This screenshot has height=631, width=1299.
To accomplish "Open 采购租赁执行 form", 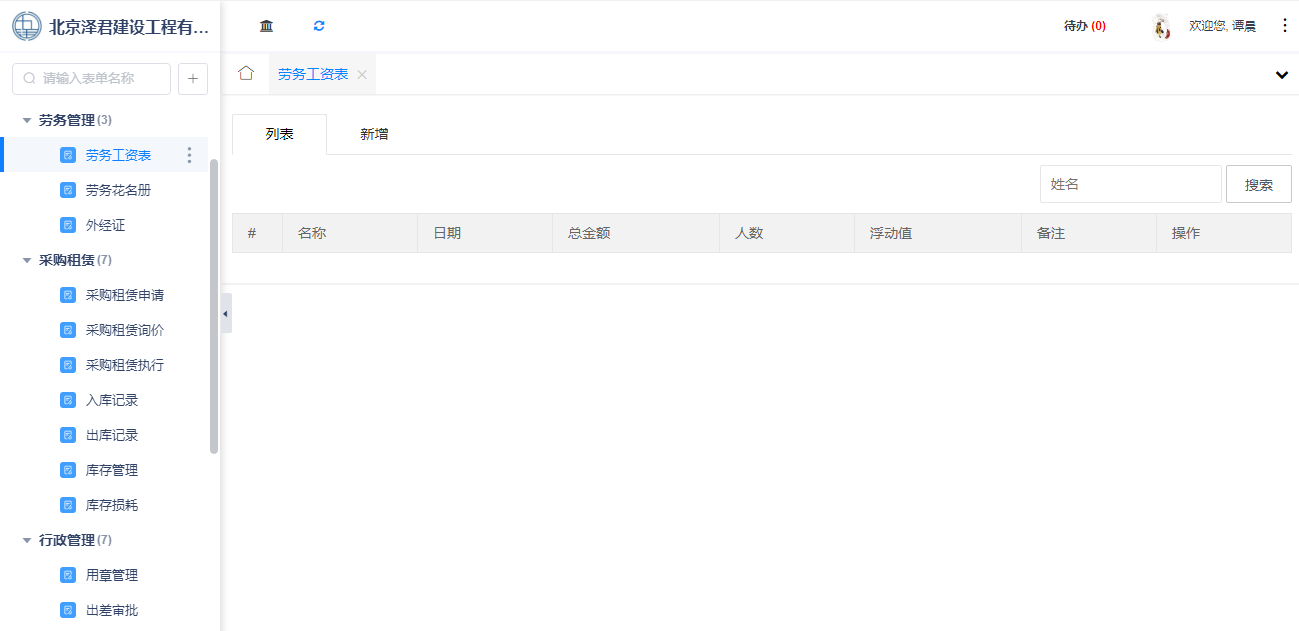I will tap(125, 365).
